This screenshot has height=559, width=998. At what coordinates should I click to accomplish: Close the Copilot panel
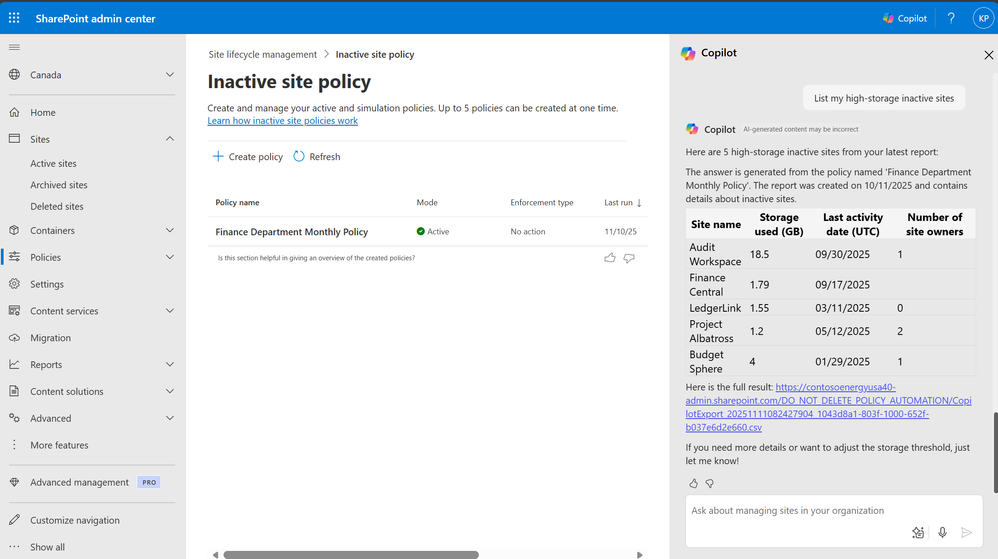(988, 55)
